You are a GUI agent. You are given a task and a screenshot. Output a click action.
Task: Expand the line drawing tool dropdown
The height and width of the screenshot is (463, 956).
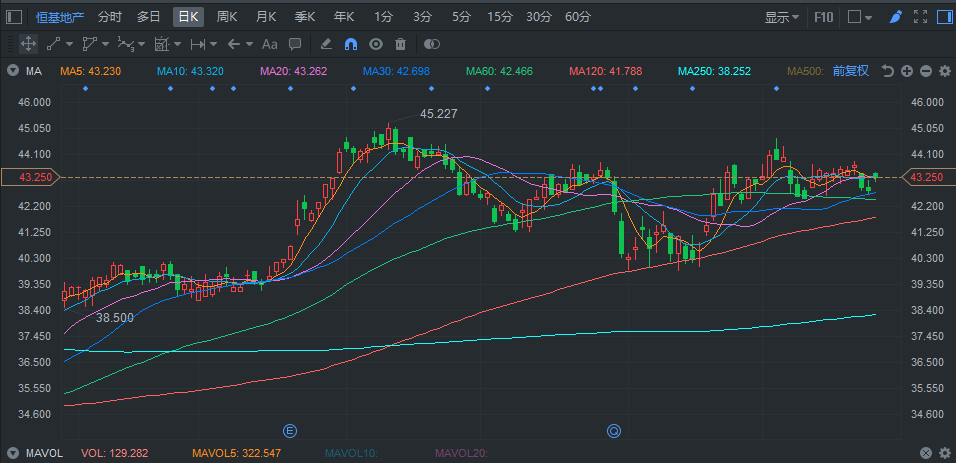[67, 44]
